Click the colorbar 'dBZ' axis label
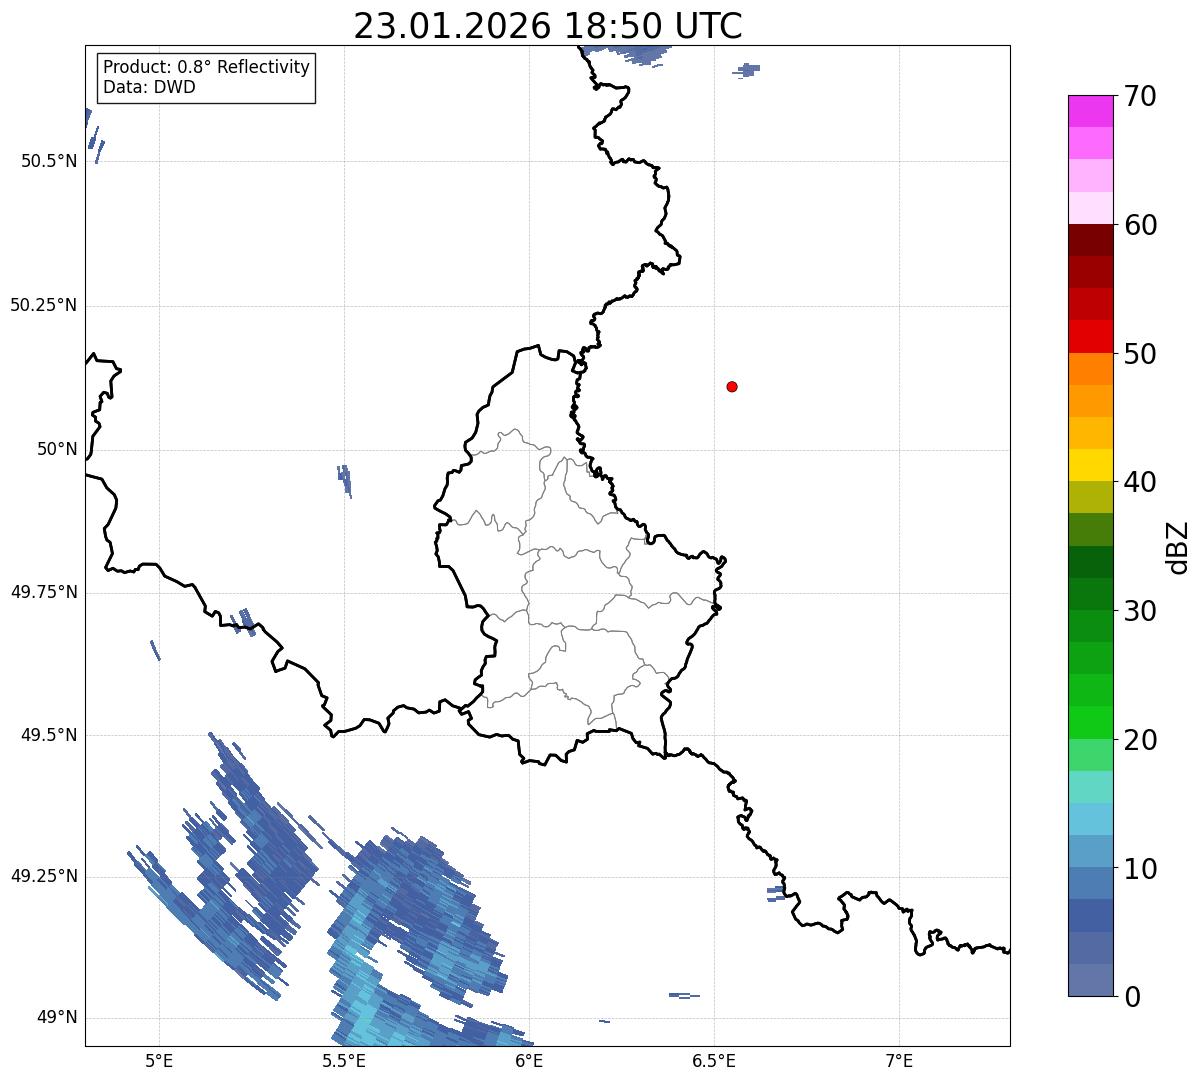Image resolution: width=1202 pixels, height=1081 pixels. point(1178,547)
